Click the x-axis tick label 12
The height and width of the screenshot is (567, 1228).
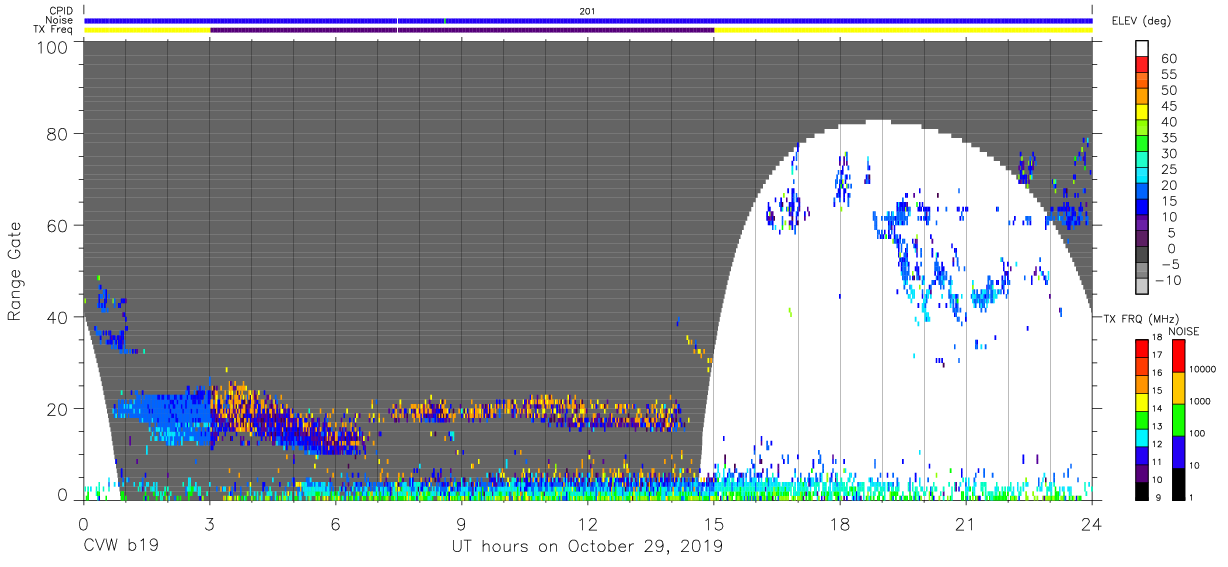click(587, 523)
